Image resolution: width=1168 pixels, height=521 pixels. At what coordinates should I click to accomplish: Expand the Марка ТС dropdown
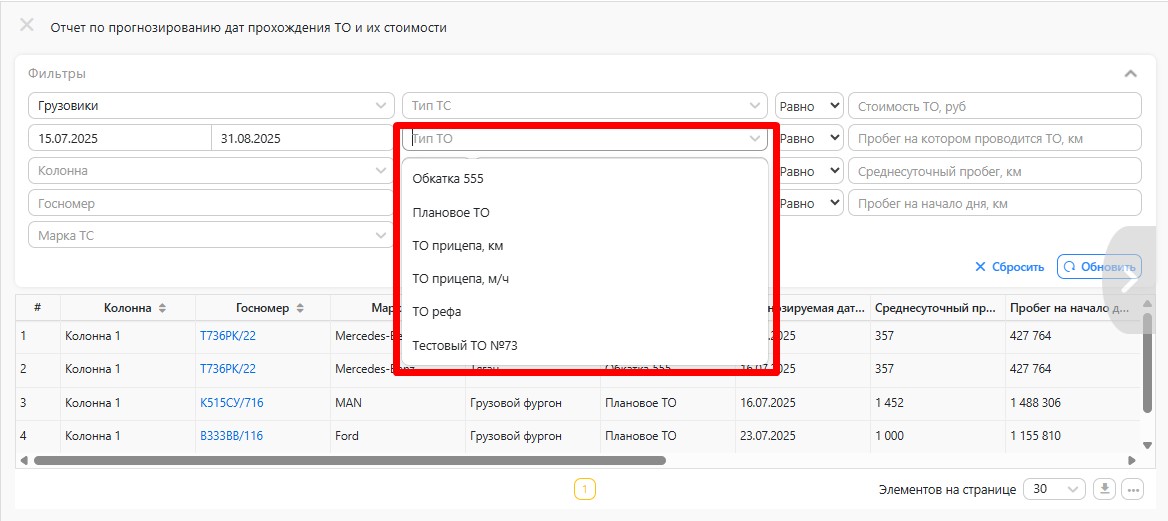coord(211,236)
